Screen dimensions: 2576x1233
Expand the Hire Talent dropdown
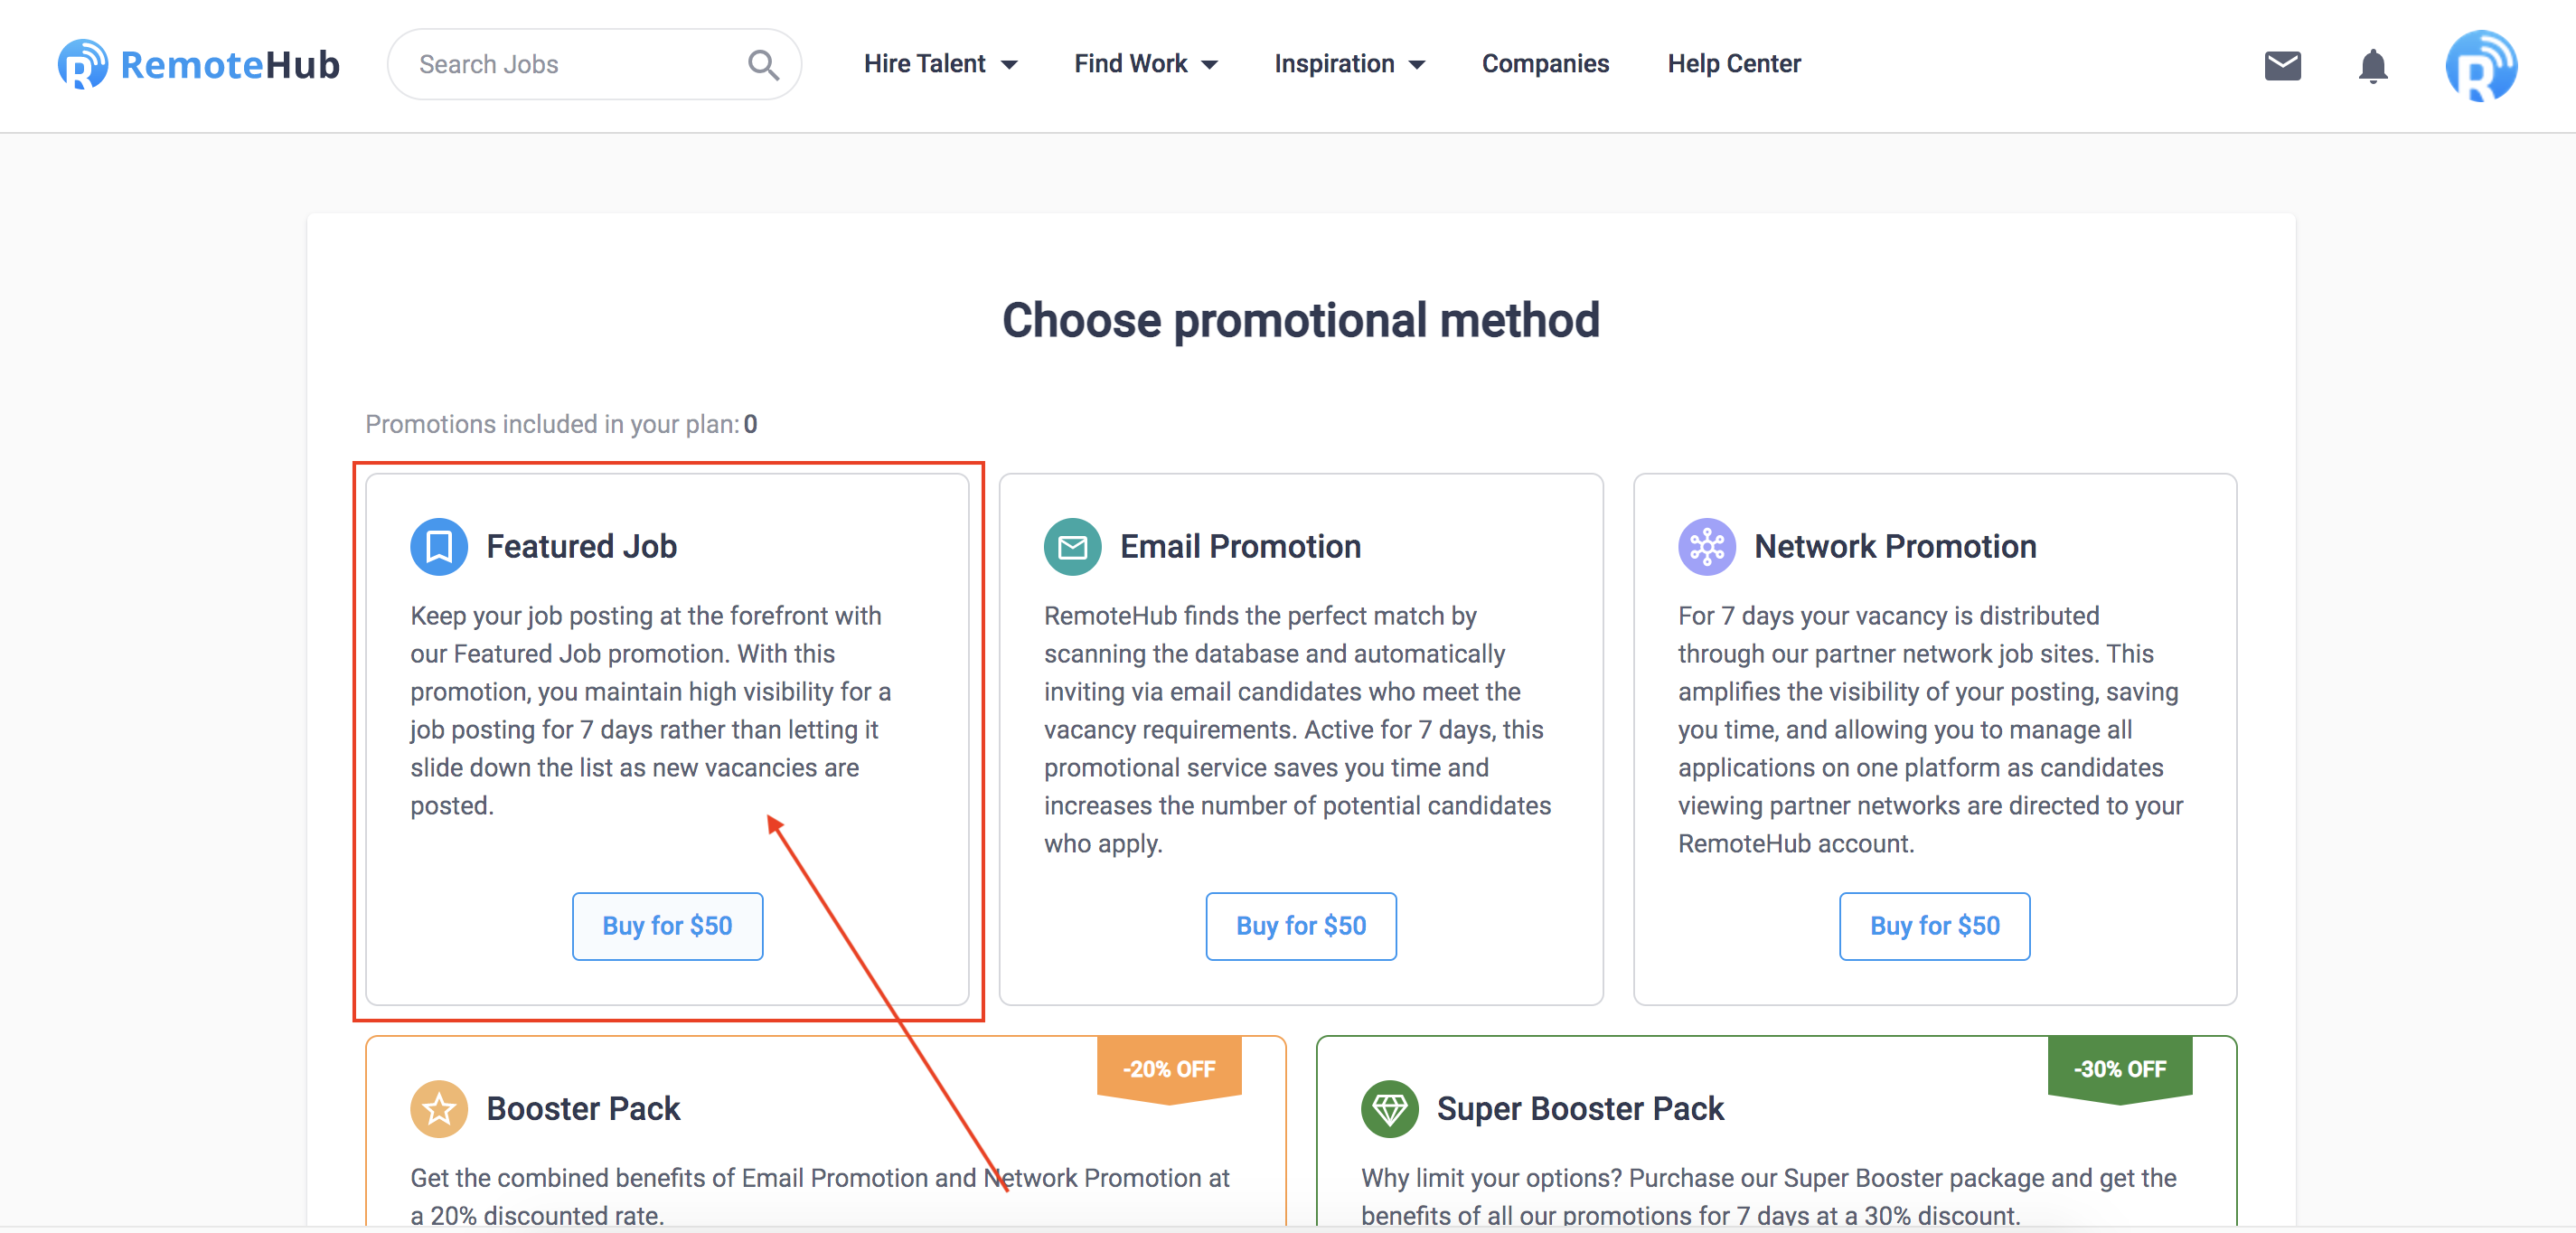click(x=940, y=64)
